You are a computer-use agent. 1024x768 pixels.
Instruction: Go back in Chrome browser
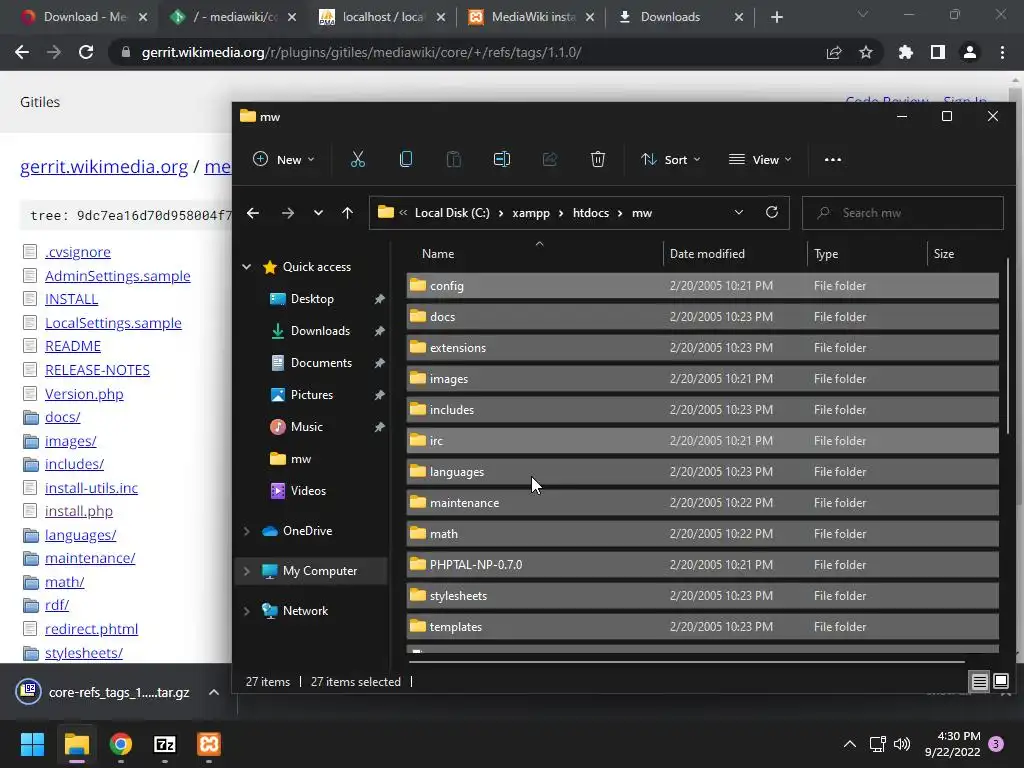(22, 52)
